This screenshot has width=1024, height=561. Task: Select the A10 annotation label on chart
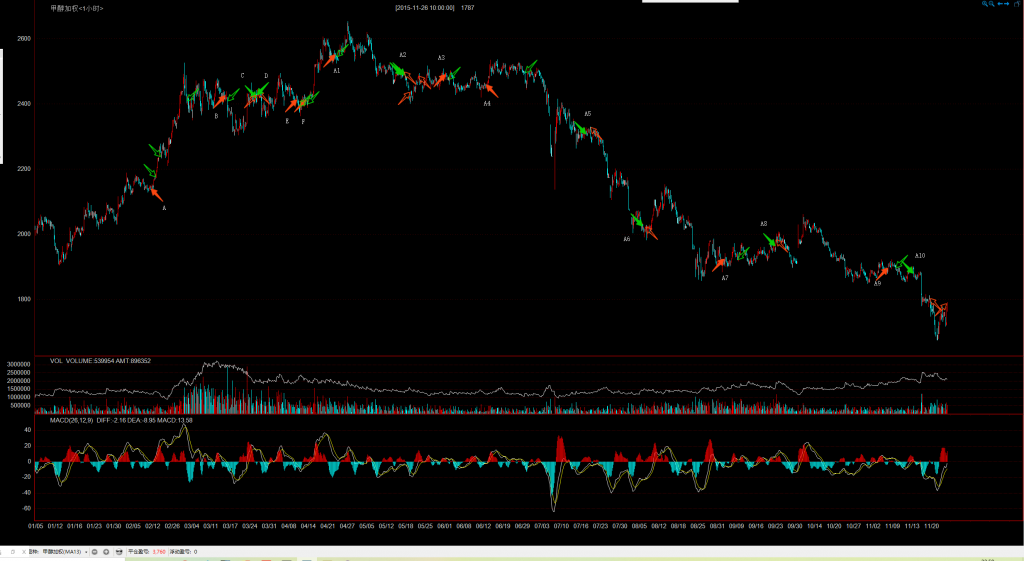click(919, 256)
